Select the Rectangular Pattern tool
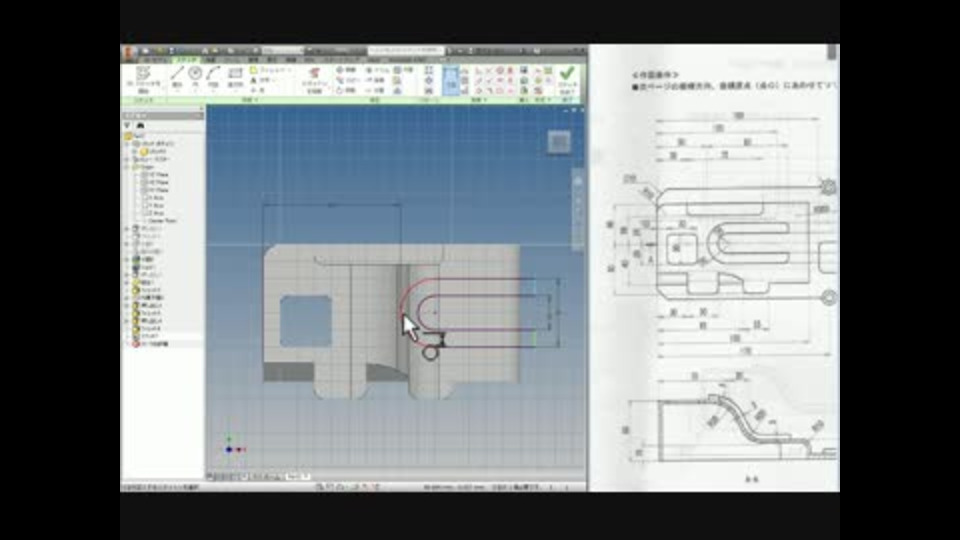 pos(429,70)
